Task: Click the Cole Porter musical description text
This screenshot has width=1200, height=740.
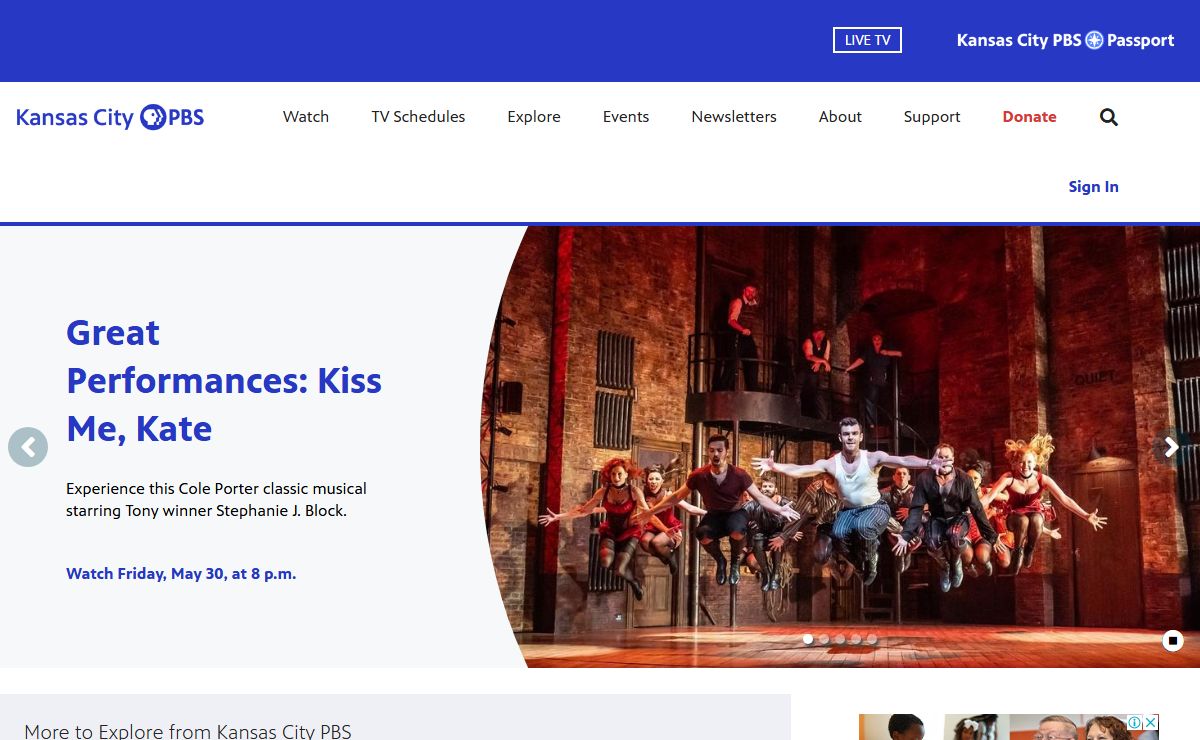Action: click(x=216, y=500)
